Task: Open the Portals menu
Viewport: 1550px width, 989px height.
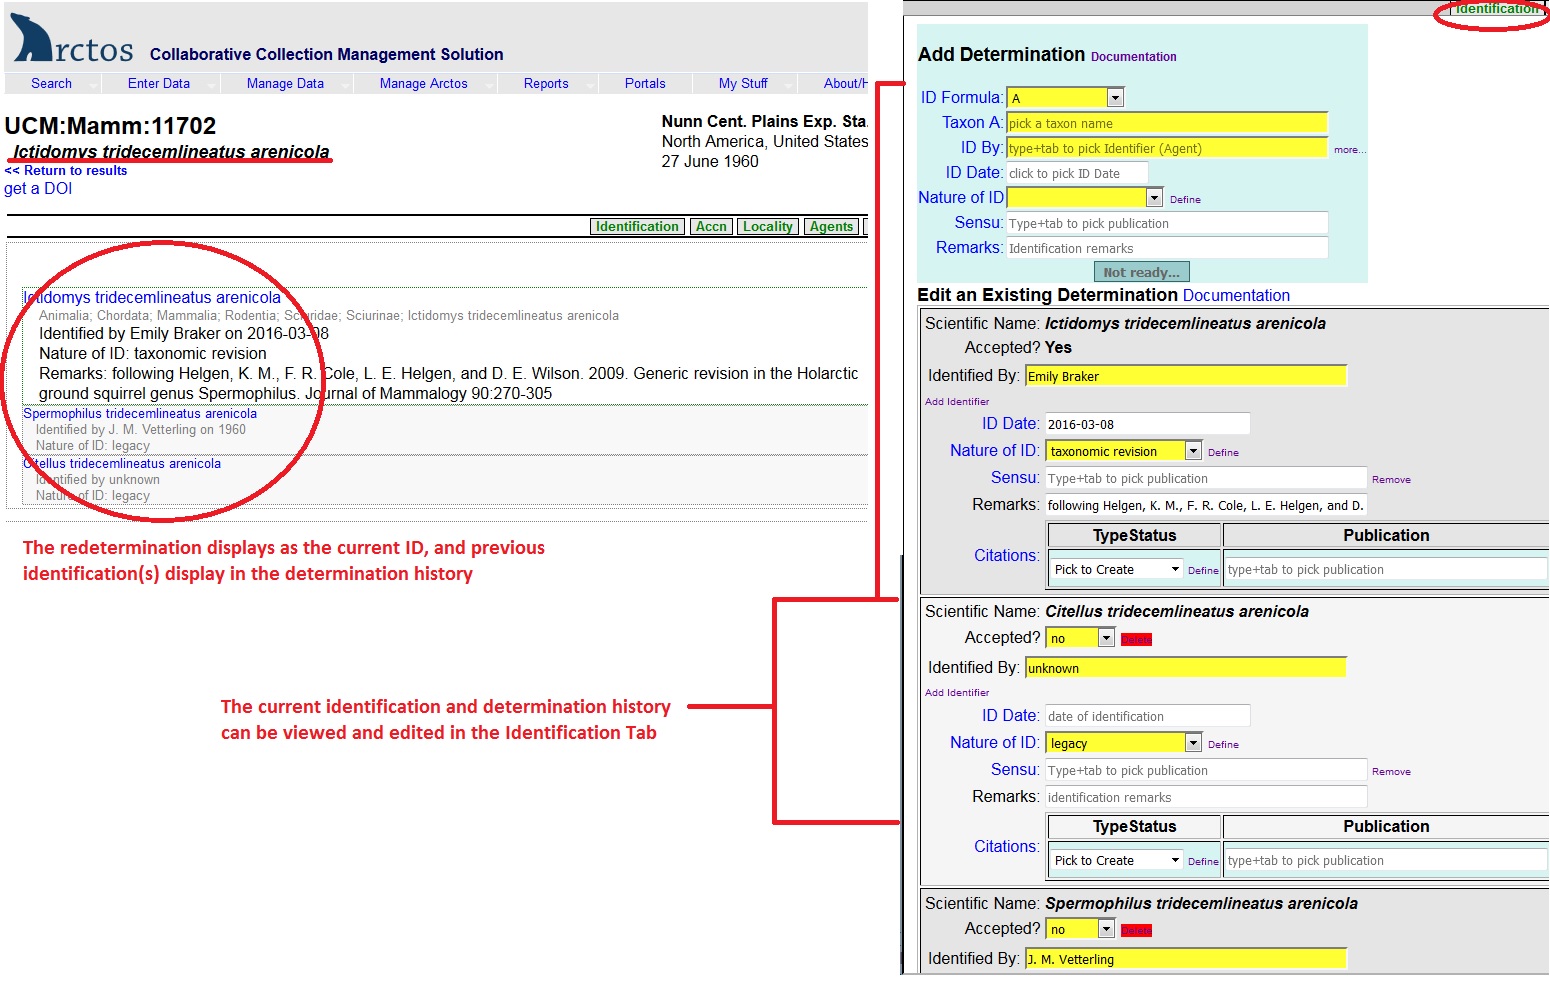Action: pos(645,84)
